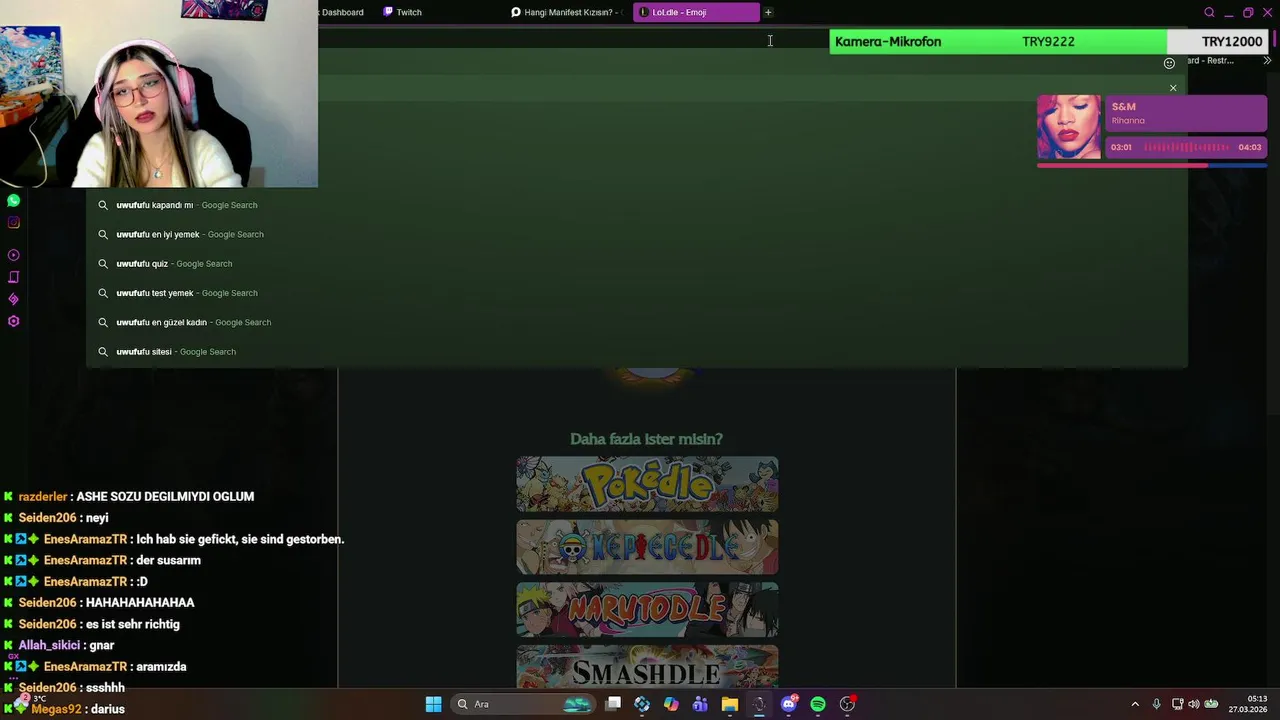Open Spotify from the taskbar
1280x720 pixels.
[x=818, y=704]
